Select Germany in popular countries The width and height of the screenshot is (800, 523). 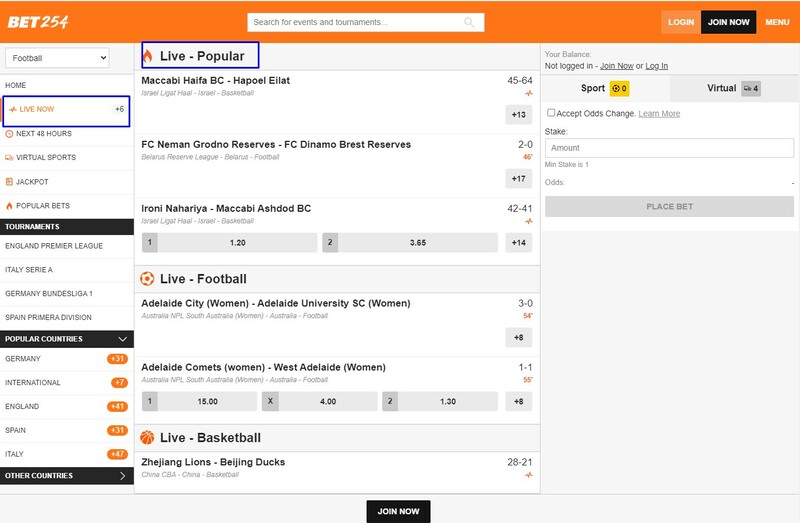pos(67,359)
